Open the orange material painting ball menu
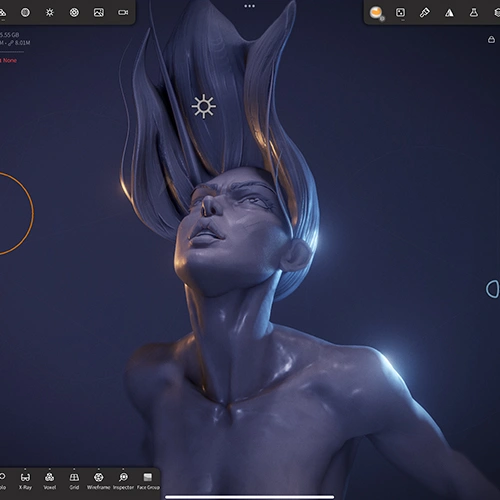The height and width of the screenshot is (500, 500). coord(376,13)
